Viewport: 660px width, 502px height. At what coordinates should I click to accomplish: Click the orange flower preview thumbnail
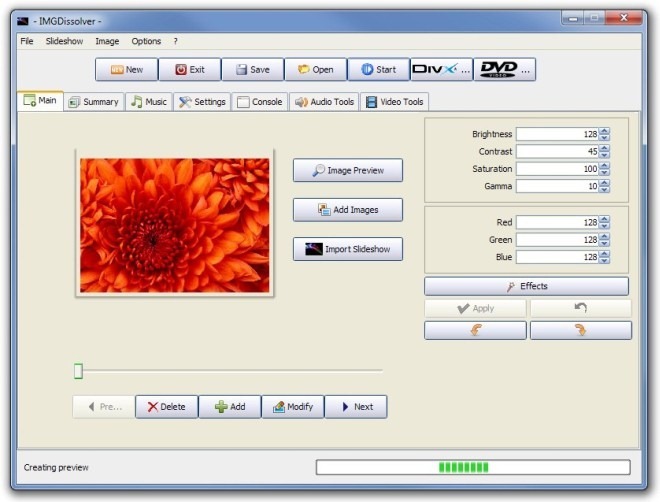[x=175, y=225]
